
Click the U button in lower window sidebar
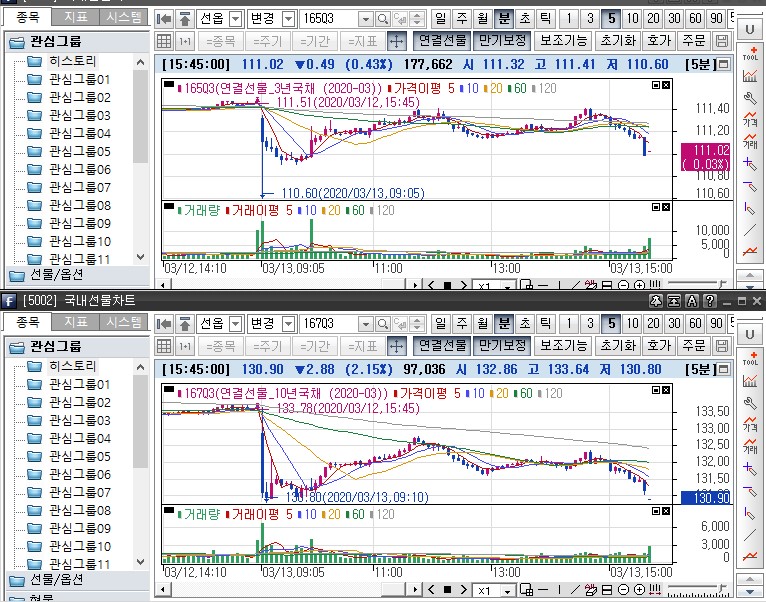coord(750,335)
